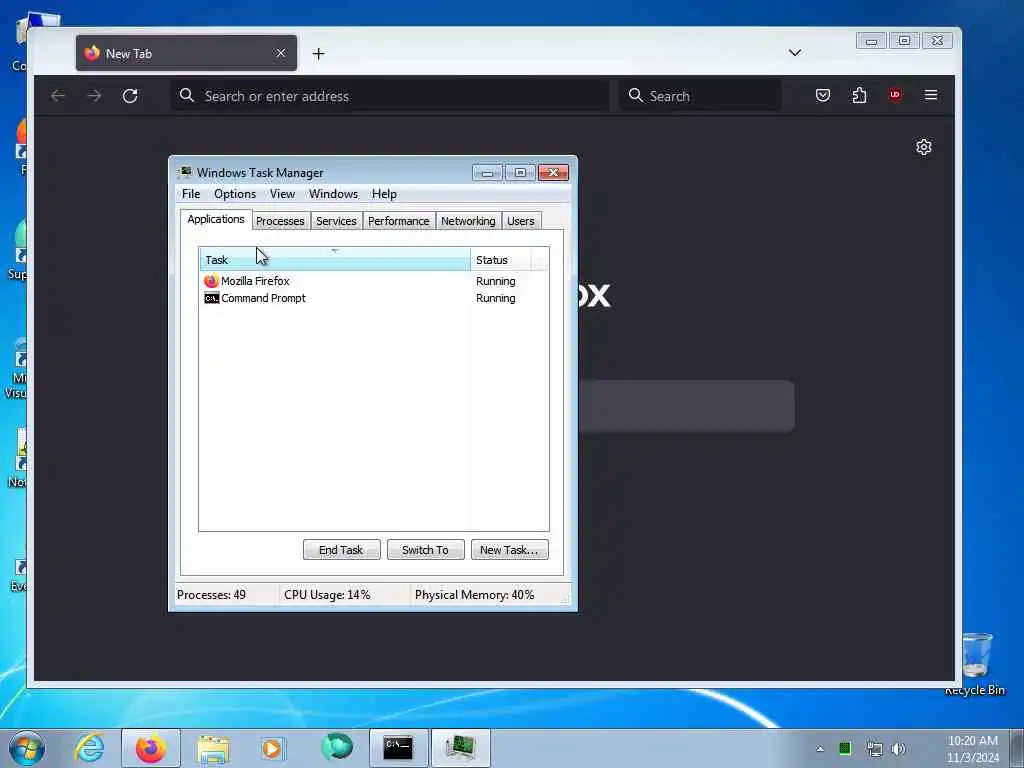
Task: Click the Command Prompt icon in the task list
Action: point(211,298)
